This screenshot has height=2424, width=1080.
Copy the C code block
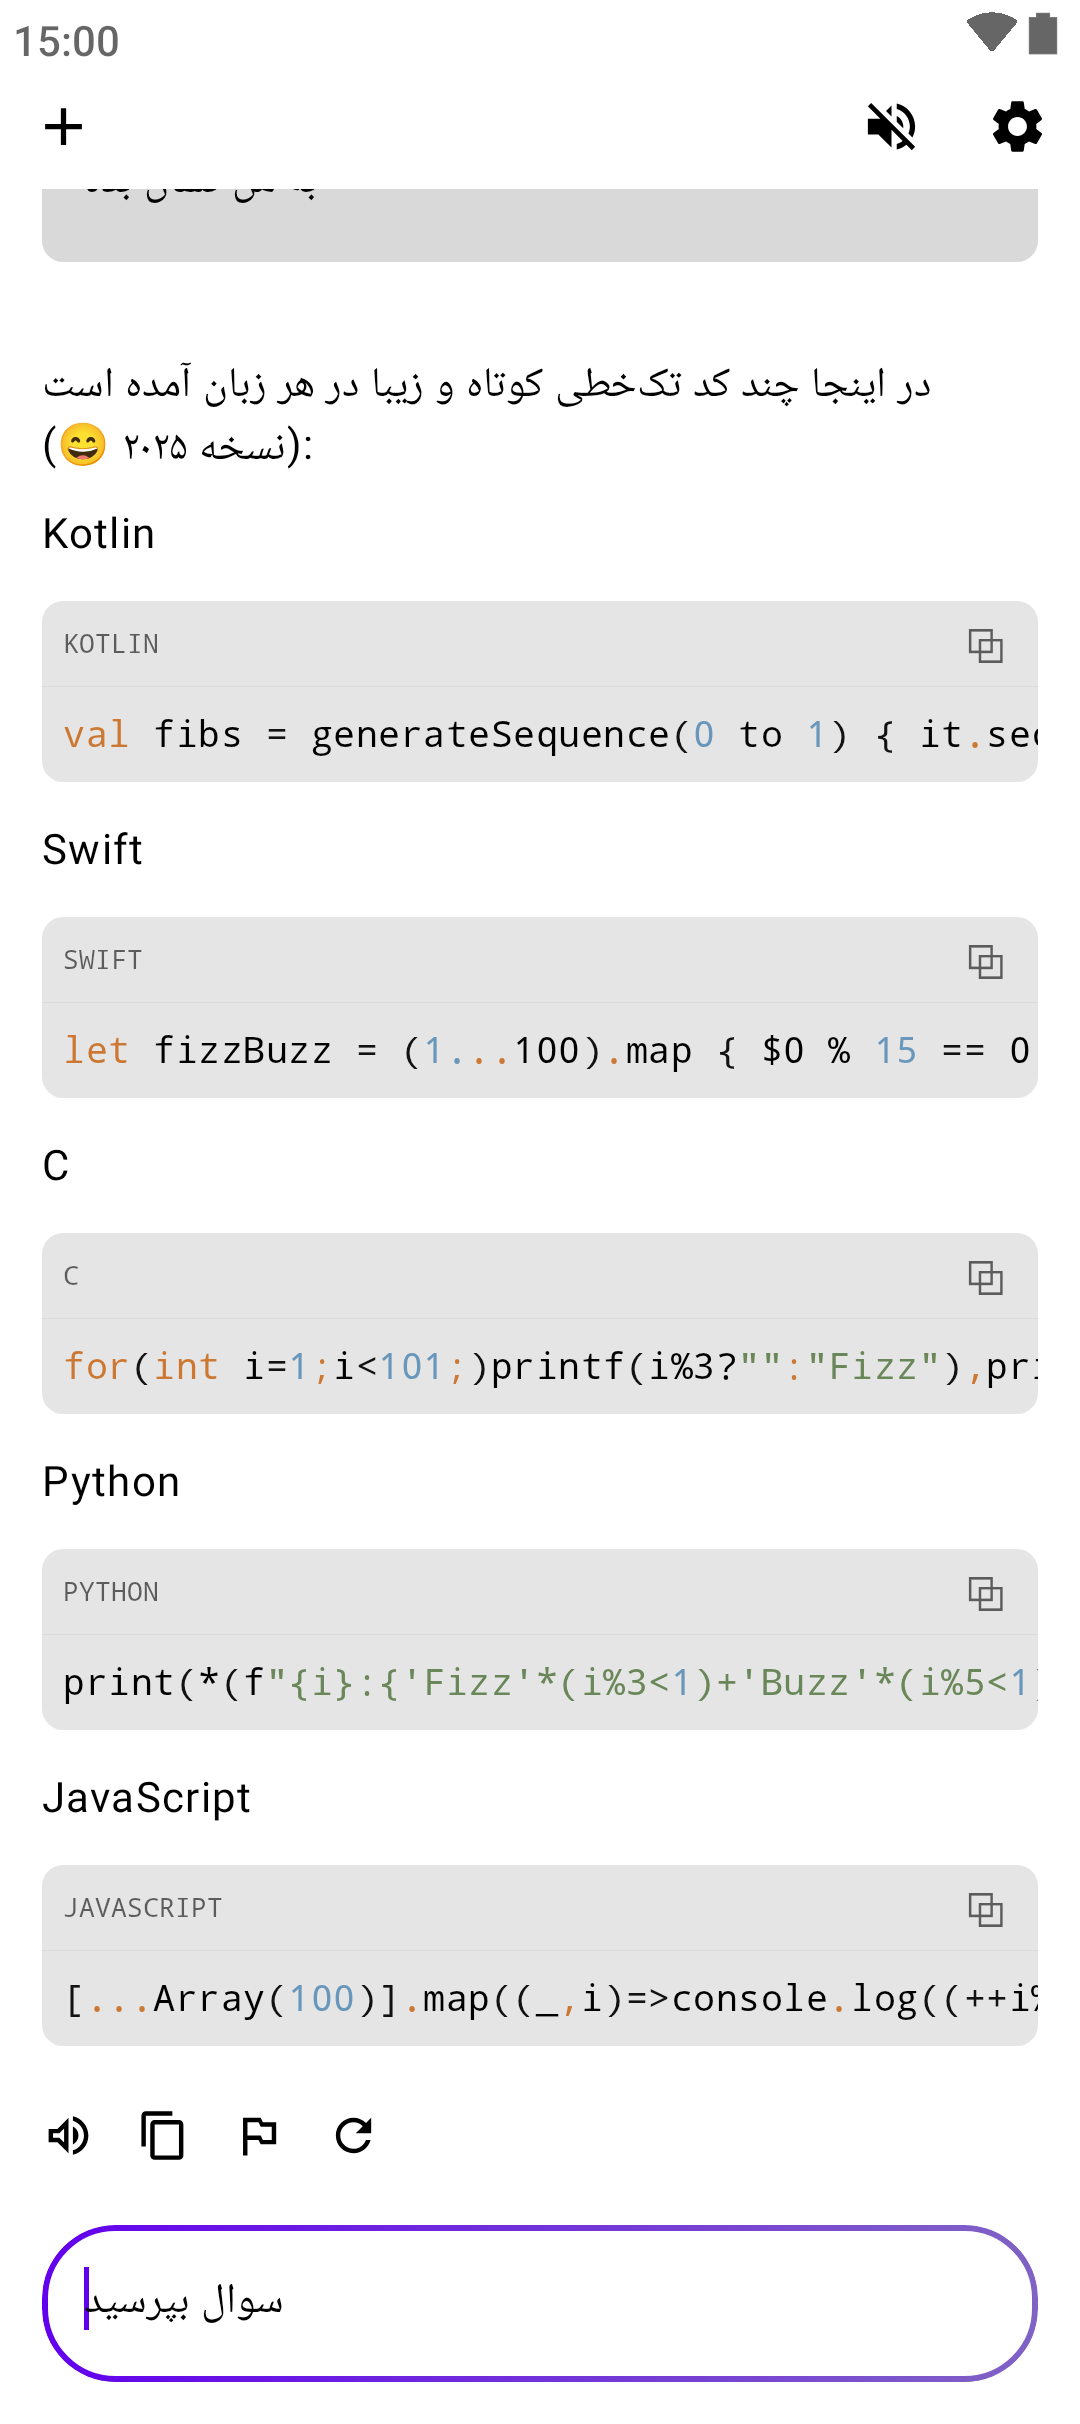[x=985, y=1277]
